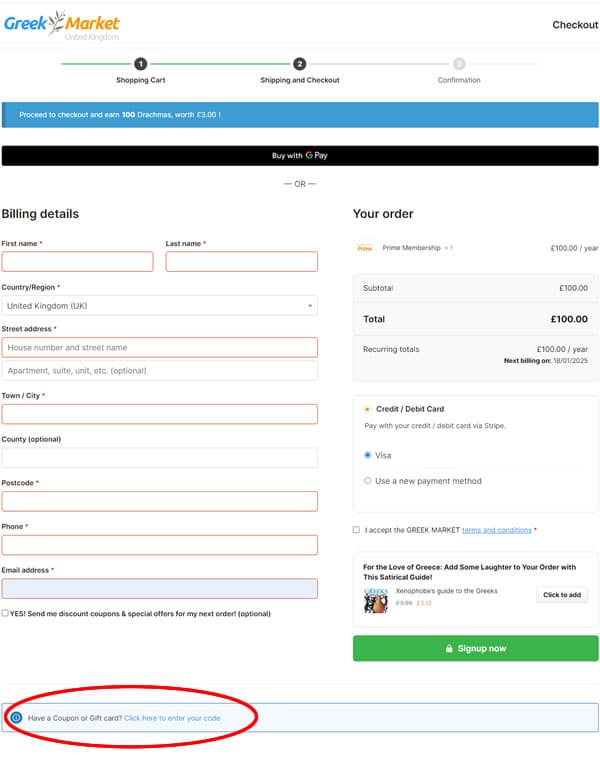Click the Prime Membership product icon

tap(365, 248)
